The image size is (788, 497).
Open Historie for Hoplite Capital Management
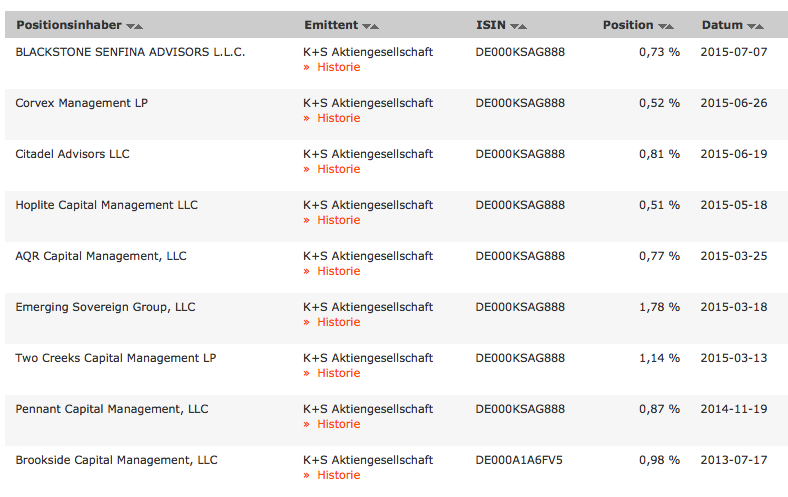coord(338,220)
